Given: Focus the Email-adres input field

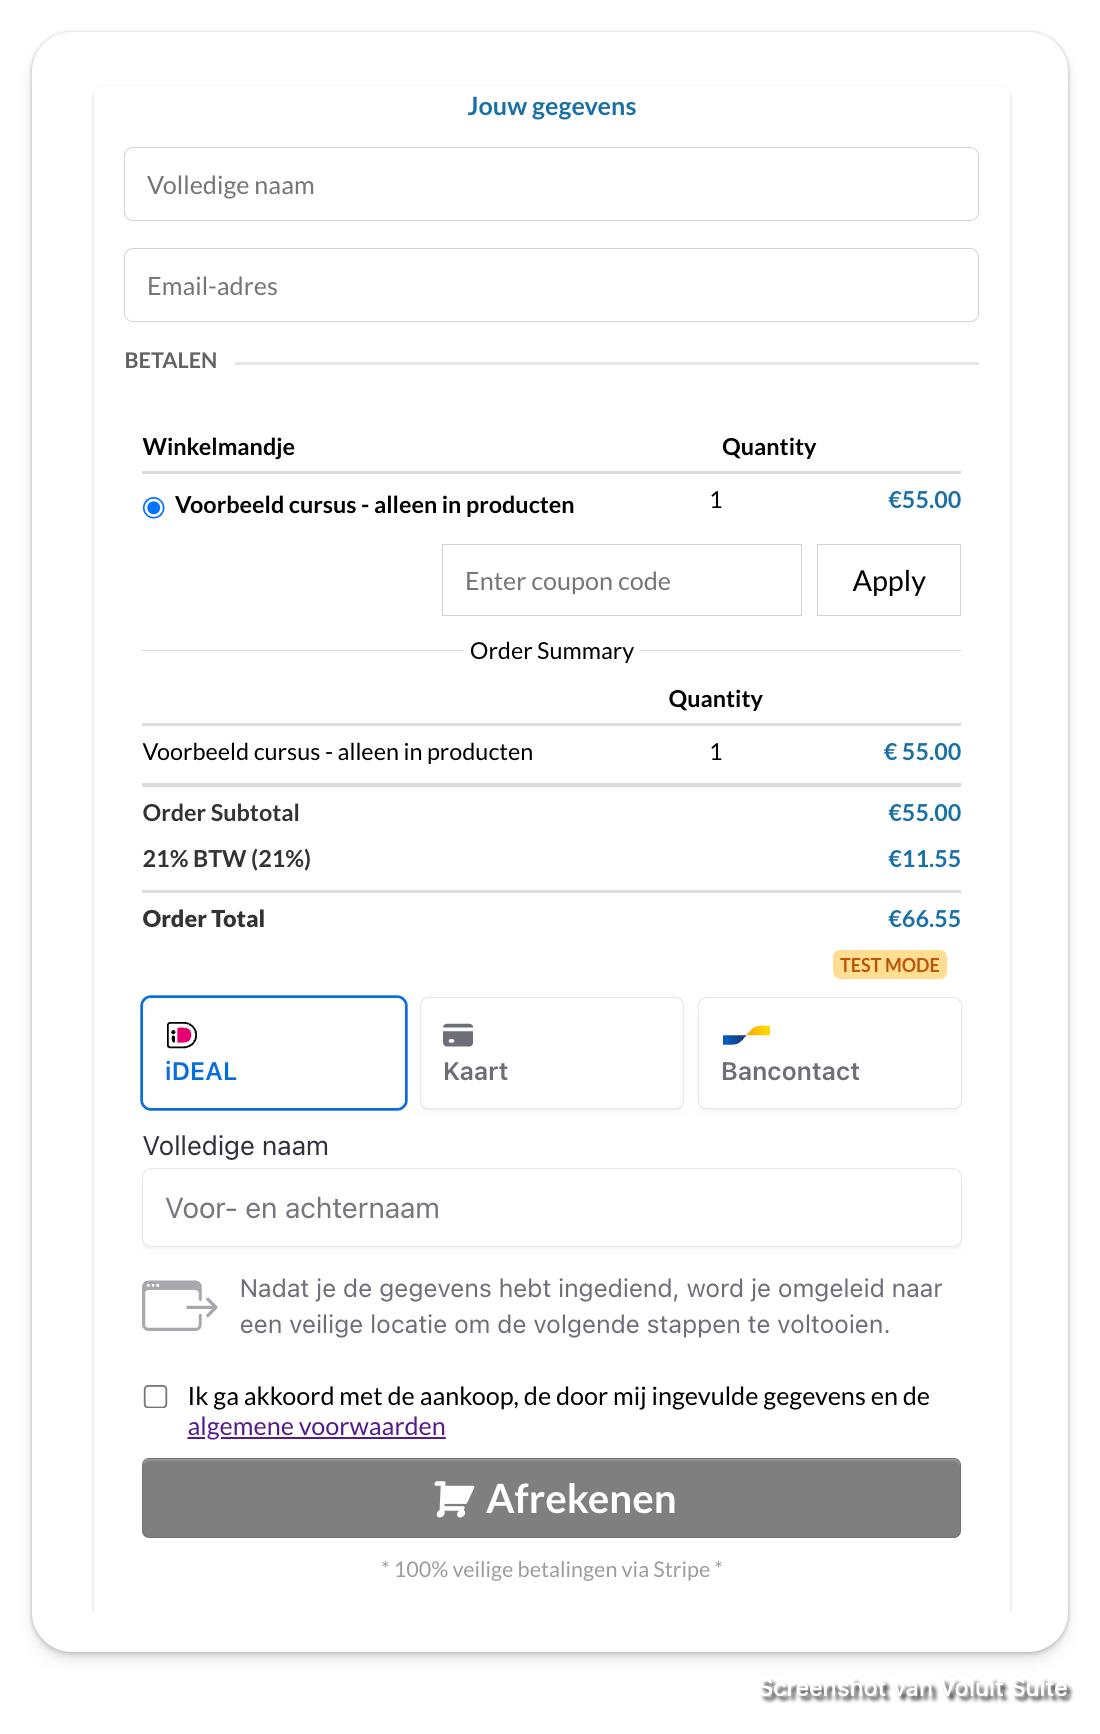Looking at the screenshot, I should point(551,285).
